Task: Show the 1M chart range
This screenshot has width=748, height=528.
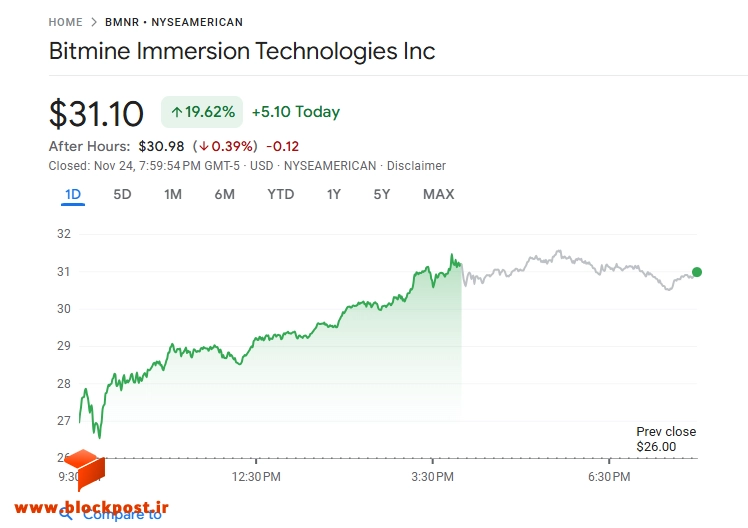Action: click(x=173, y=195)
